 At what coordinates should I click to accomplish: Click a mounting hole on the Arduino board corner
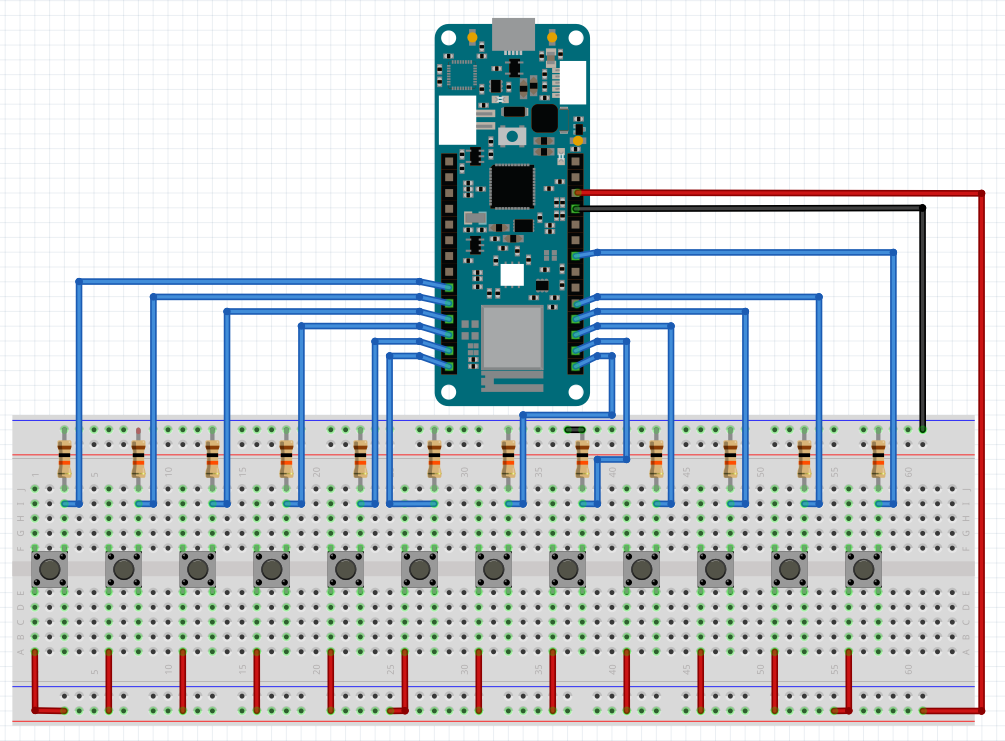coord(447,38)
